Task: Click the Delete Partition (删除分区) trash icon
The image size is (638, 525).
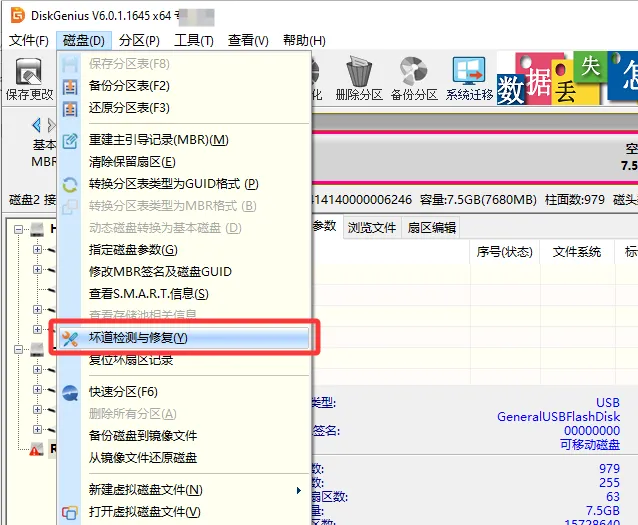Action: pos(359,72)
